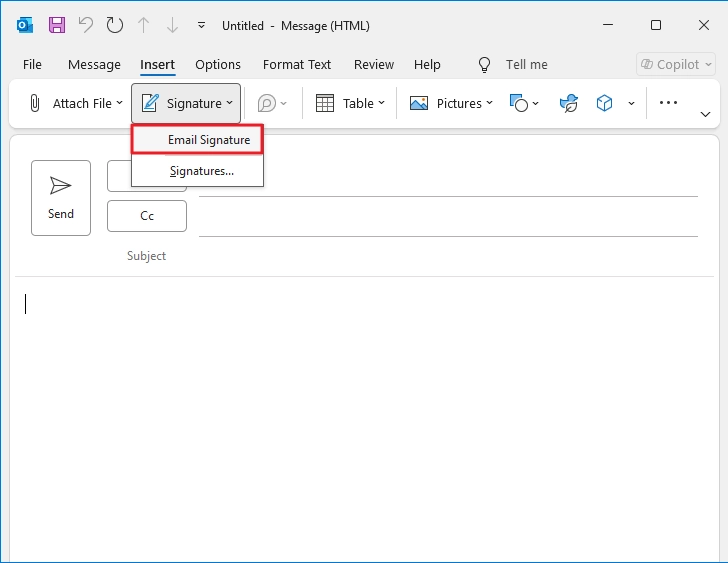728x563 pixels.
Task: Click the Tell me search field
Action: pyautogui.click(x=526, y=65)
